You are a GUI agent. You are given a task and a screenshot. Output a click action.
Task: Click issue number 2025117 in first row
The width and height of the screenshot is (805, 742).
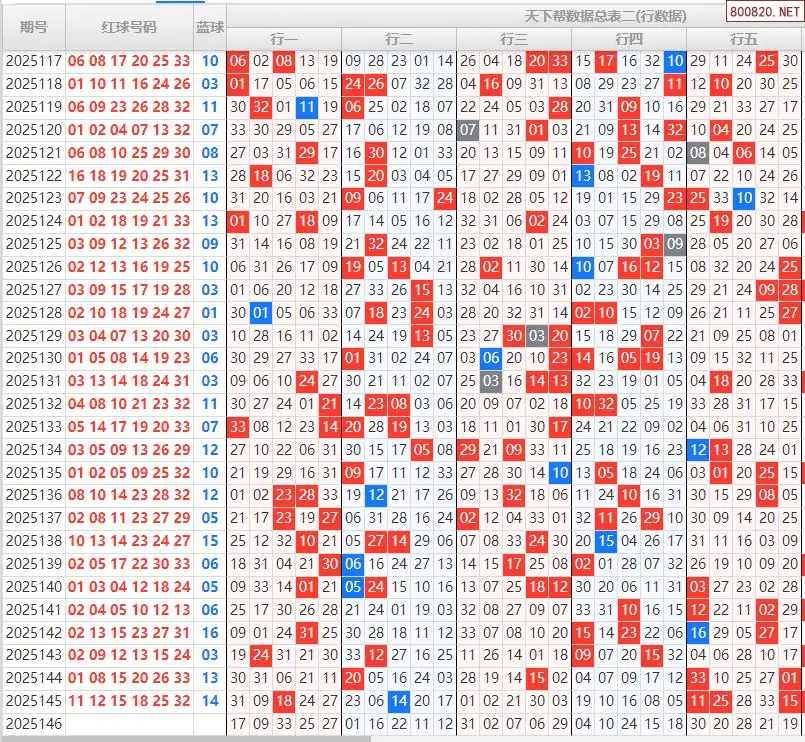pyautogui.click(x=34, y=61)
